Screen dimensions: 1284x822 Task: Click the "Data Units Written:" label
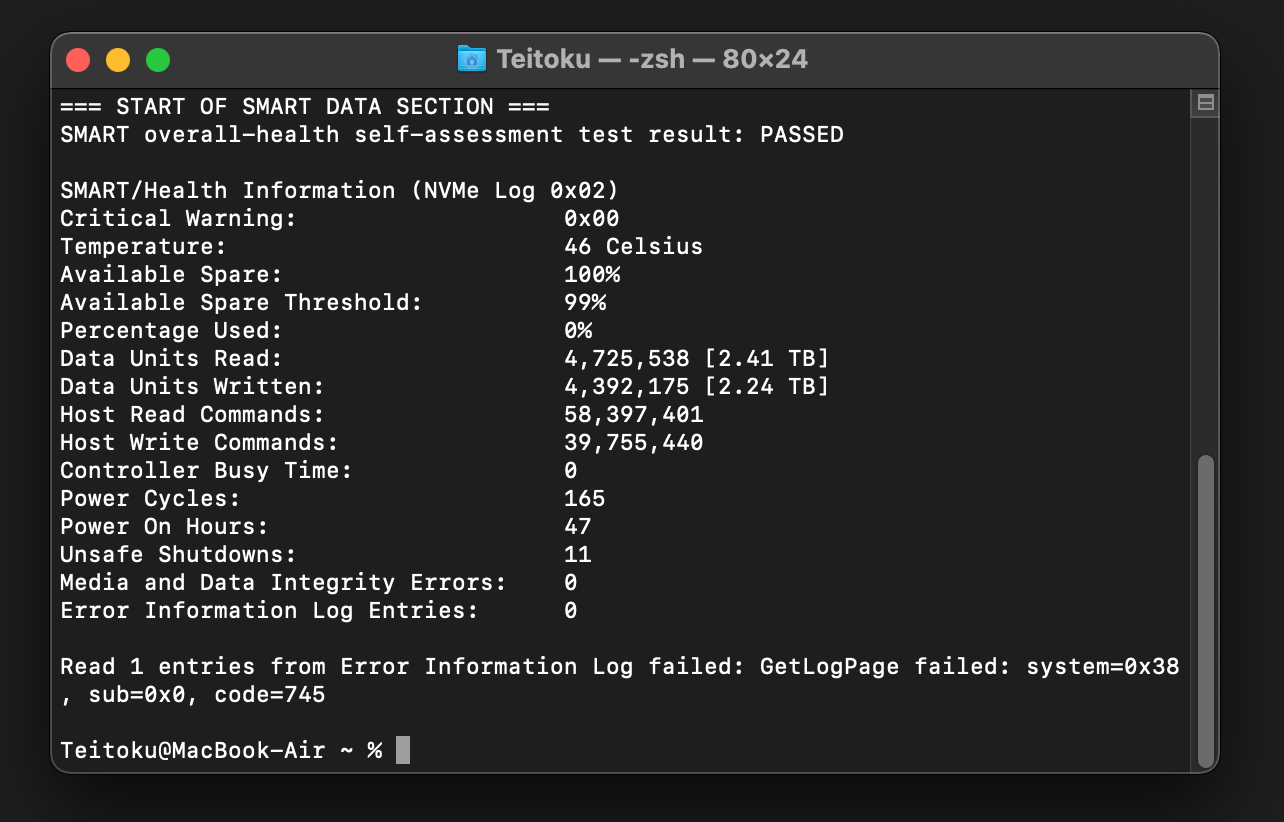tap(192, 386)
